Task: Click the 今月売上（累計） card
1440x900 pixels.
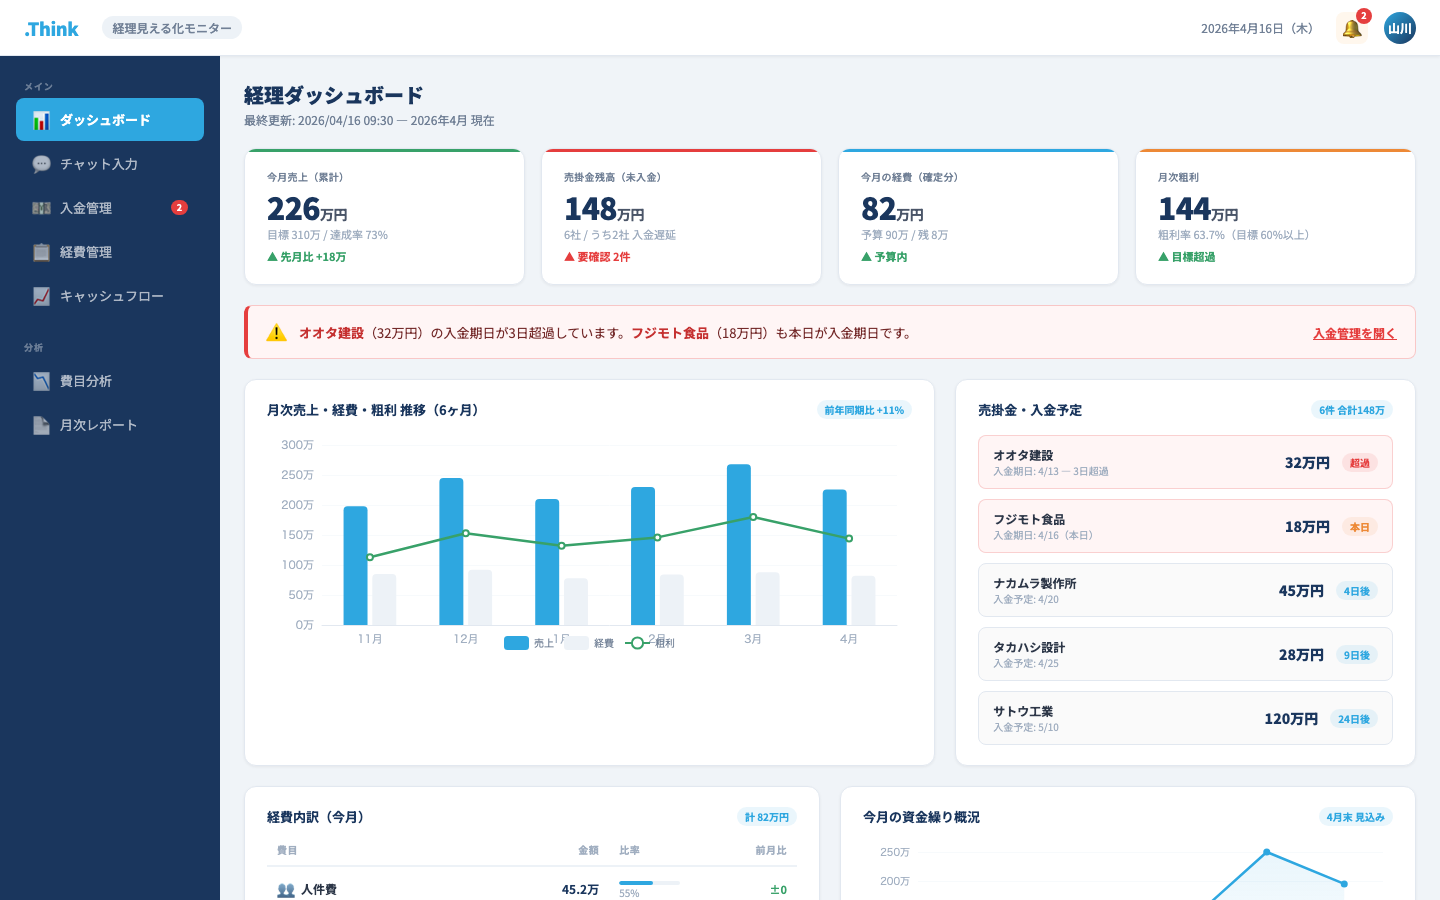Action: (x=384, y=217)
